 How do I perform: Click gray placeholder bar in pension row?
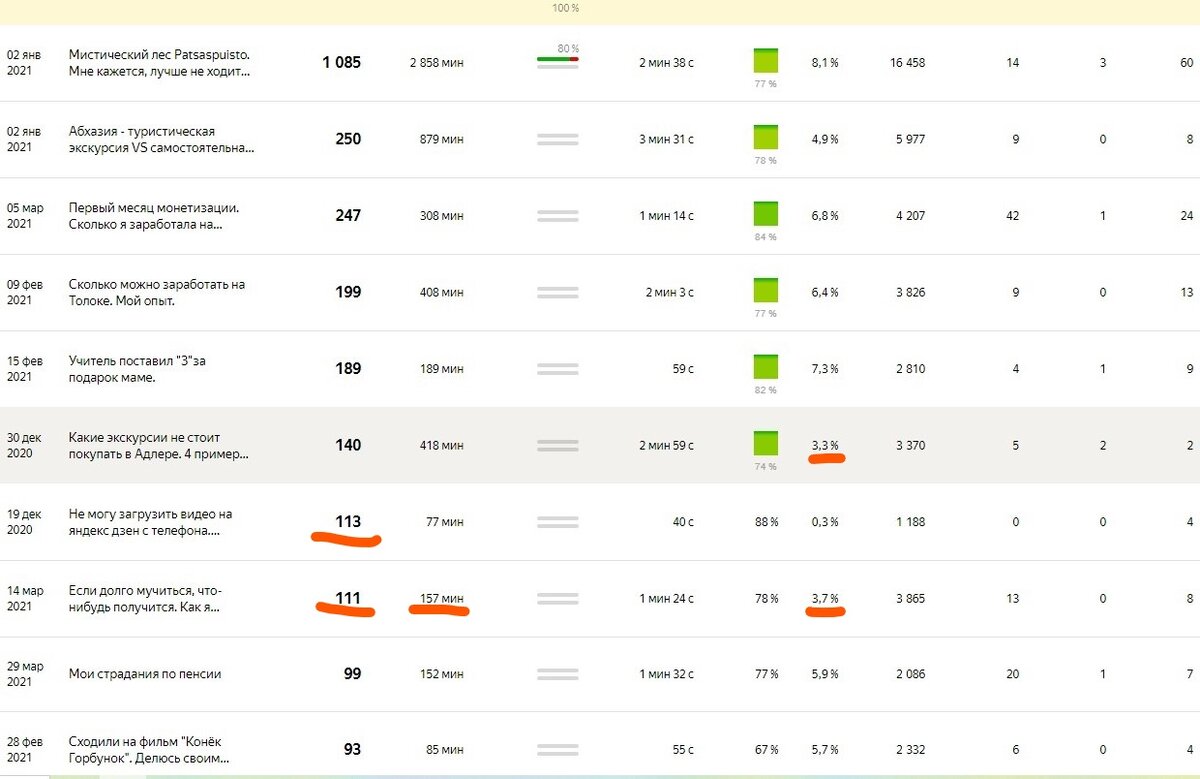tap(558, 674)
